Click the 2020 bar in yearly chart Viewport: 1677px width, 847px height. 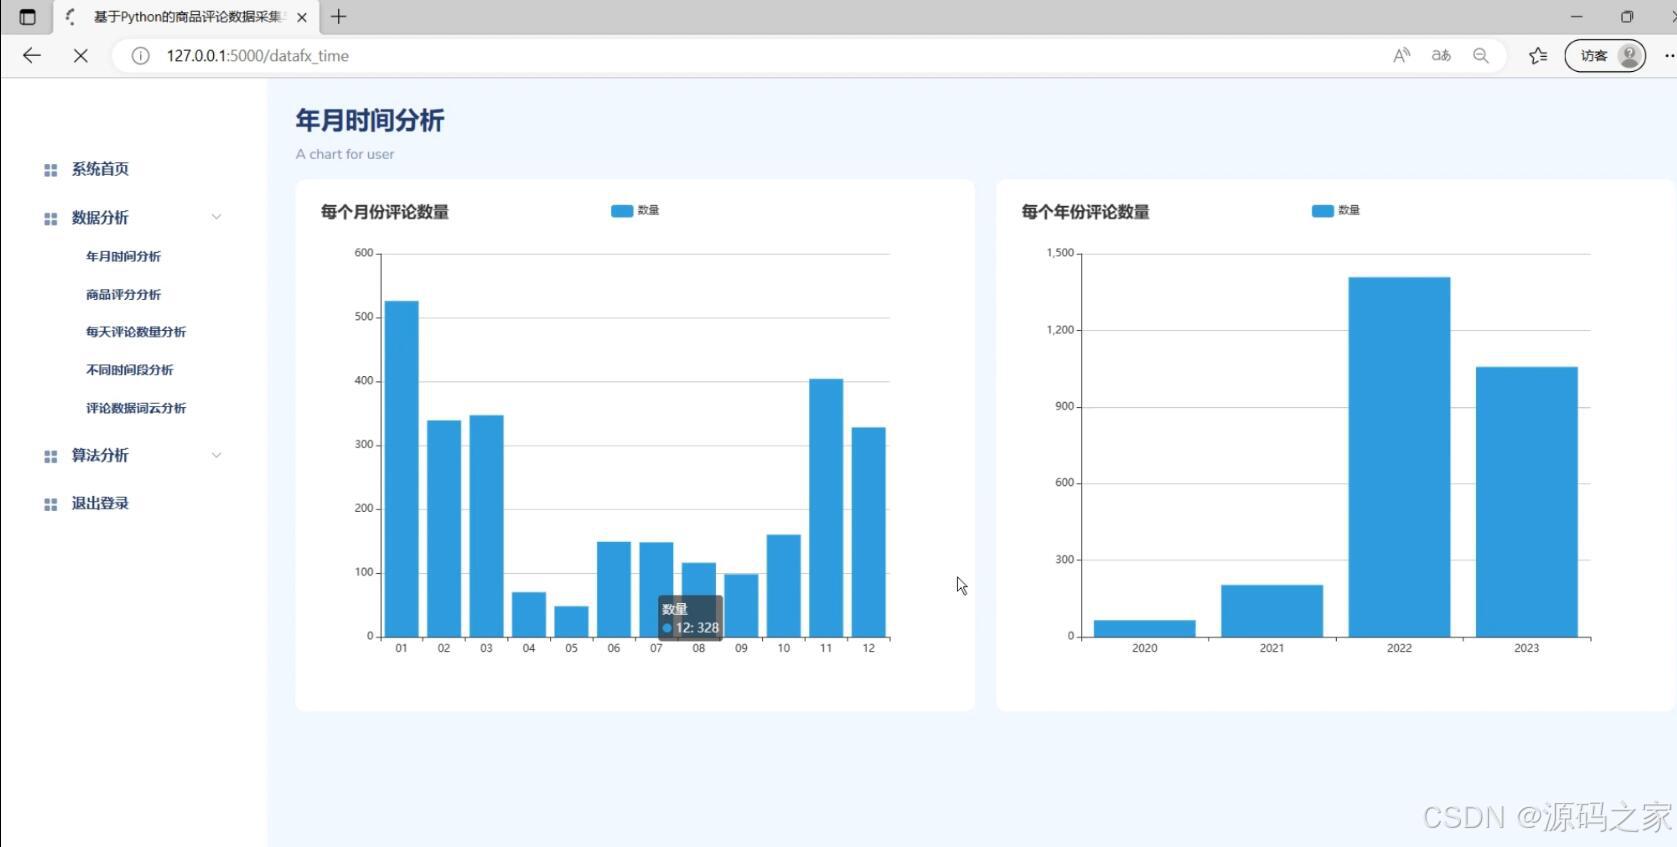click(1145, 628)
